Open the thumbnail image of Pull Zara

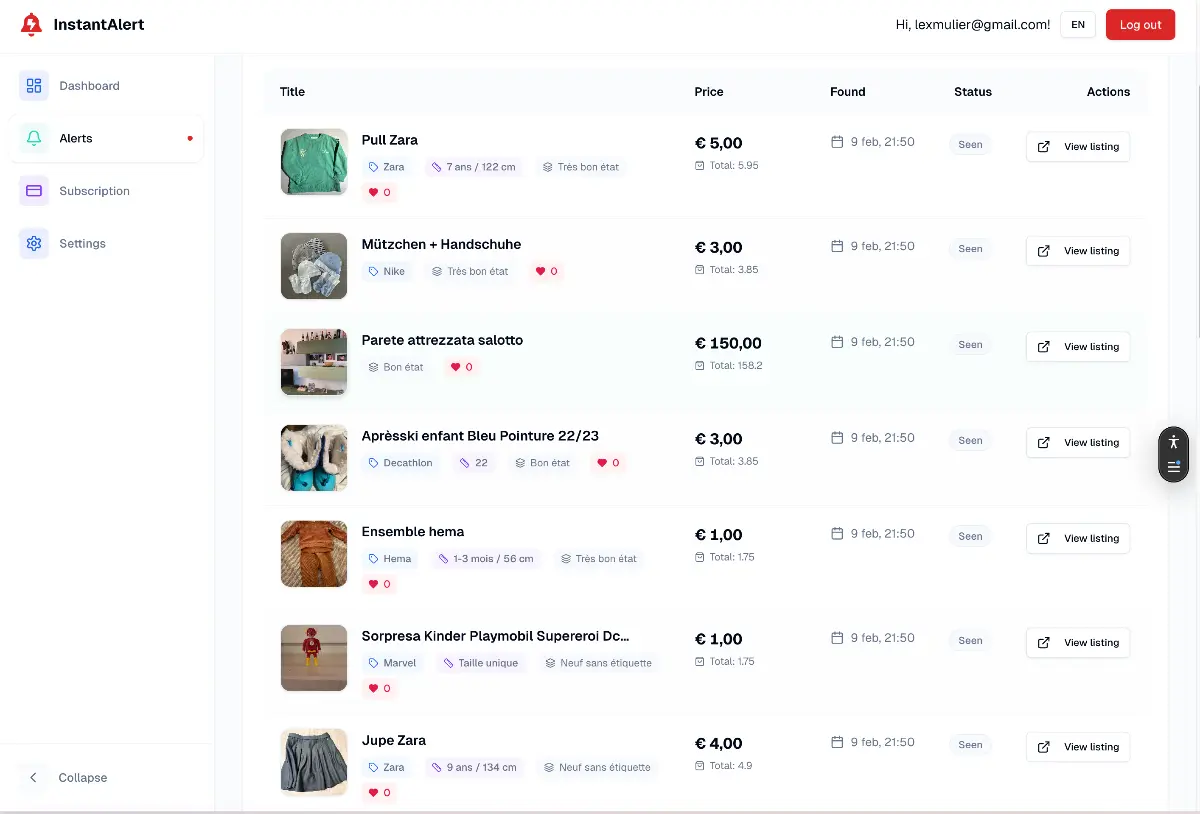pyautogui.click(x=314, y=161)
